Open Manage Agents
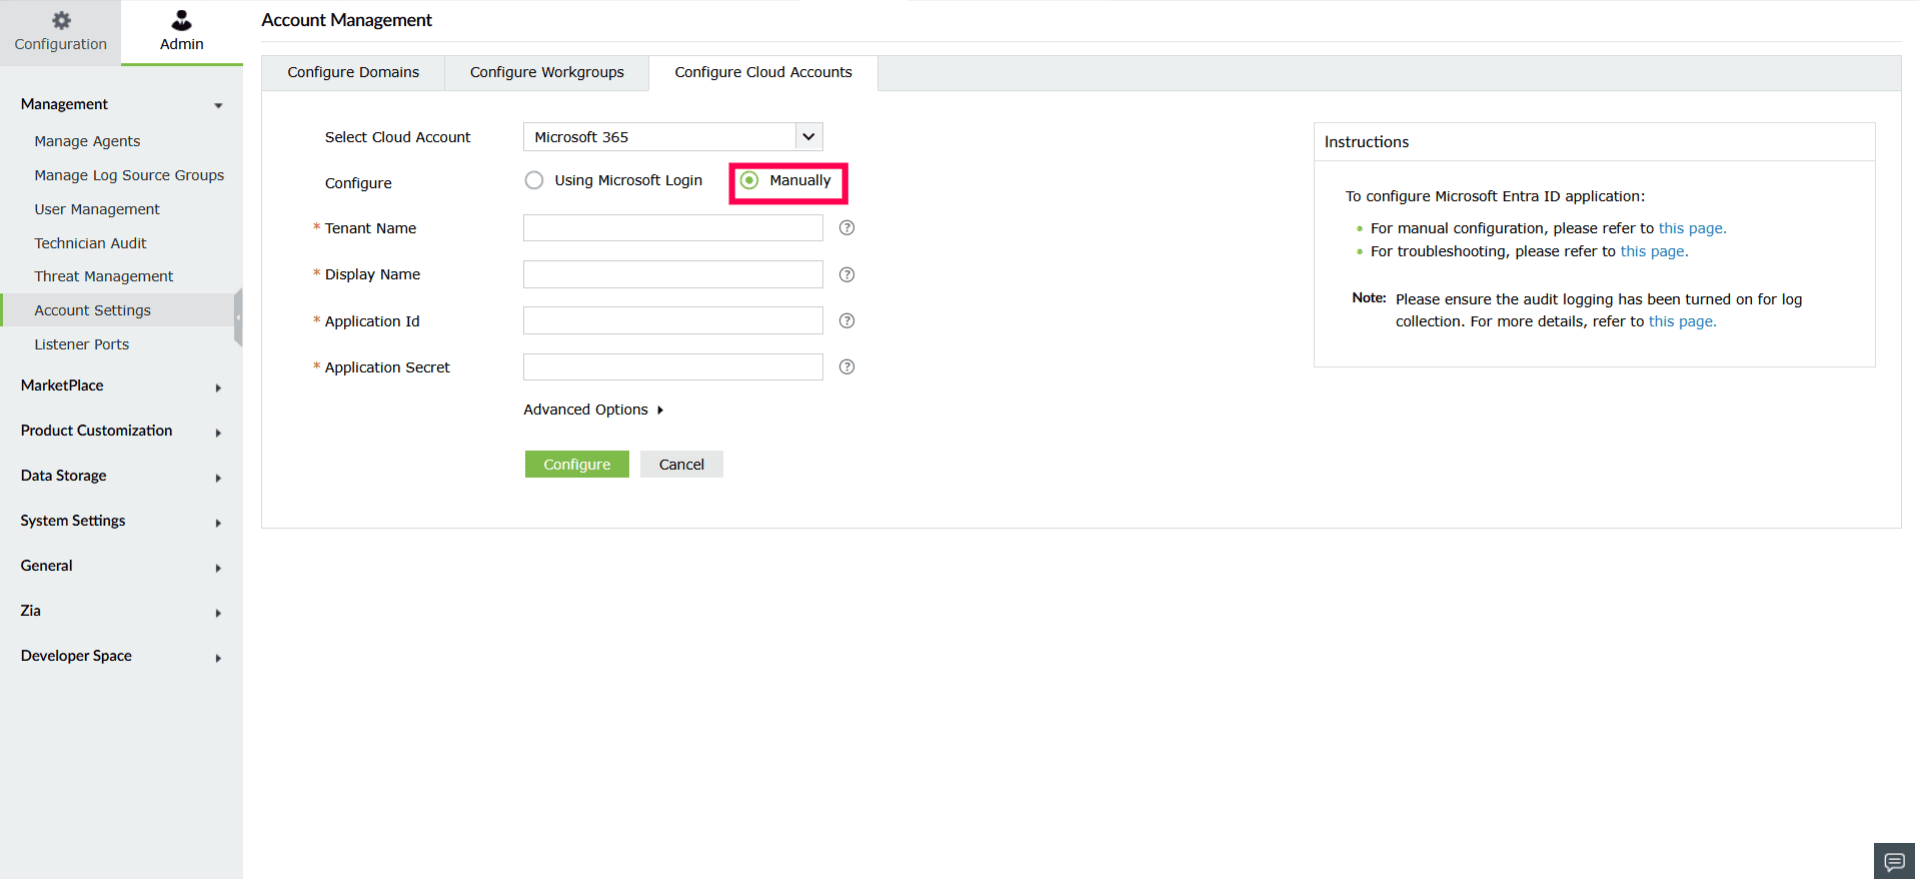1919x879 pixels. tap(87, 141)
